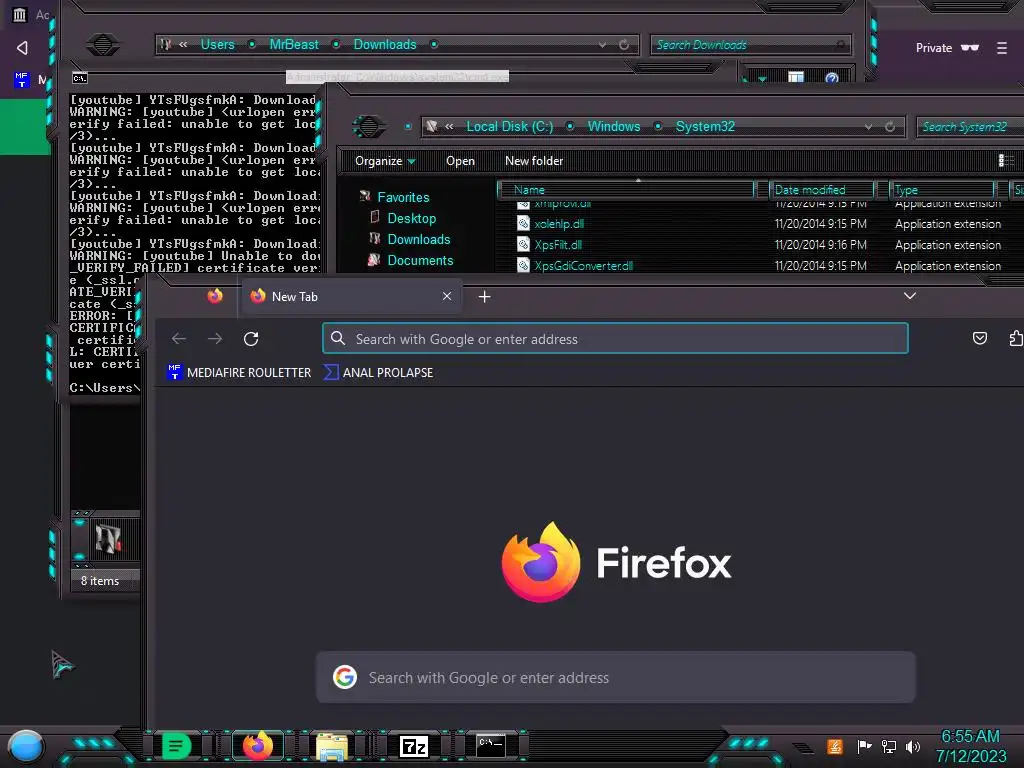Click System32 breadcrumb segment
Image resolution: width=1024 pixels, height=768 pixels.
coord(705,127)
